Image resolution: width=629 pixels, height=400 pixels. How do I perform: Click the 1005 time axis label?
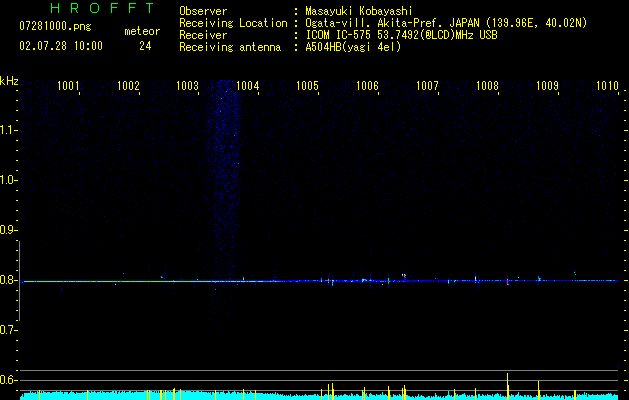pyautogui.click(x=307, y=86)
